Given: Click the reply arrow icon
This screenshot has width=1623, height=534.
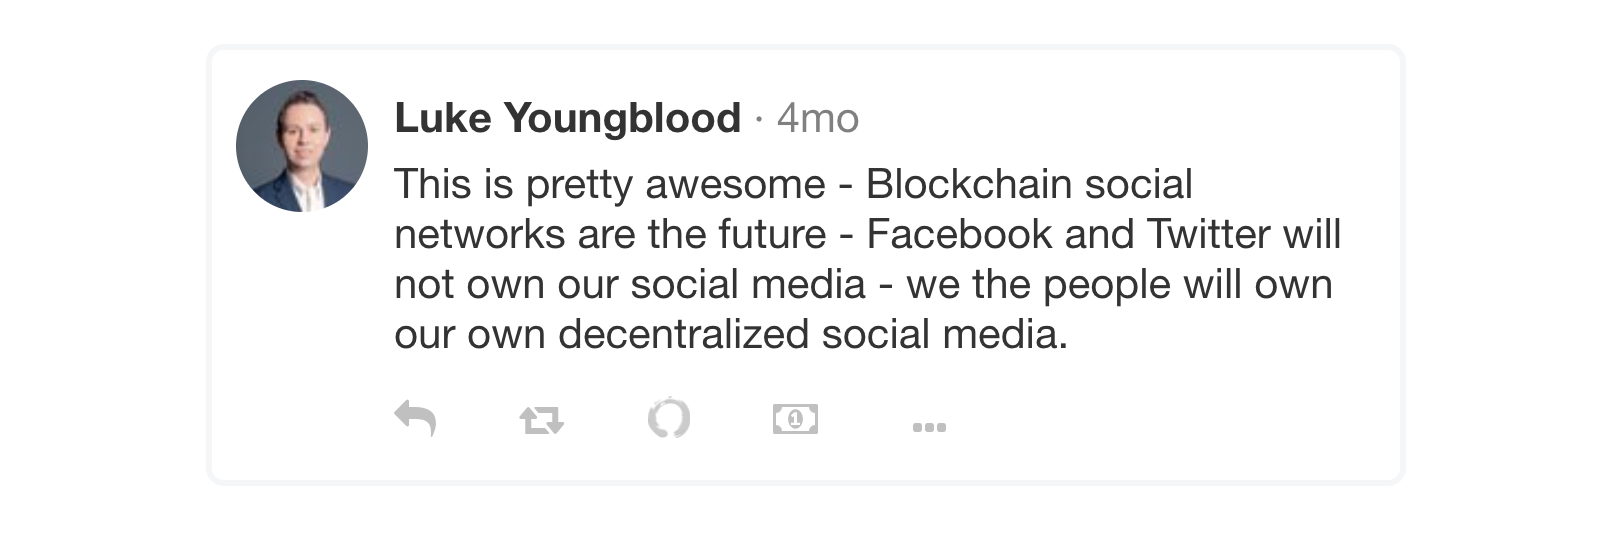Looking at the screenshot, I should coord(415,418).
